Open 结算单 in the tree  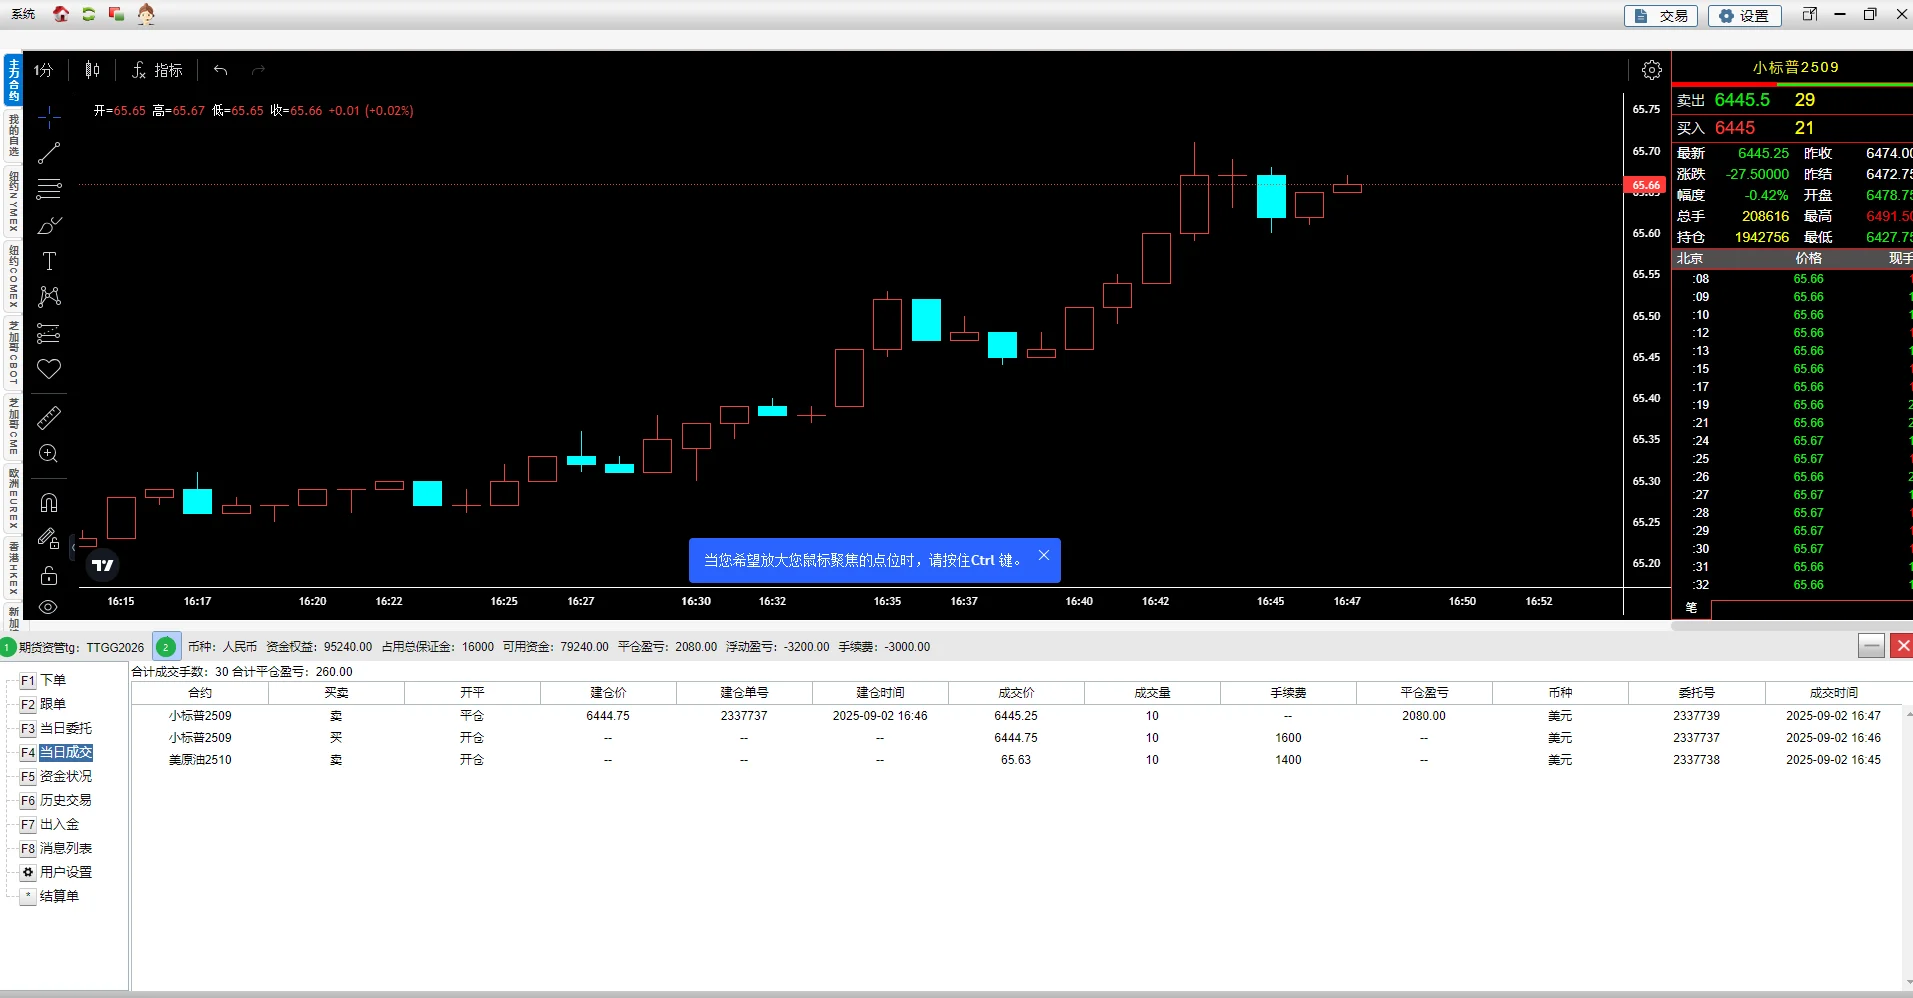[x=49, y=896]
